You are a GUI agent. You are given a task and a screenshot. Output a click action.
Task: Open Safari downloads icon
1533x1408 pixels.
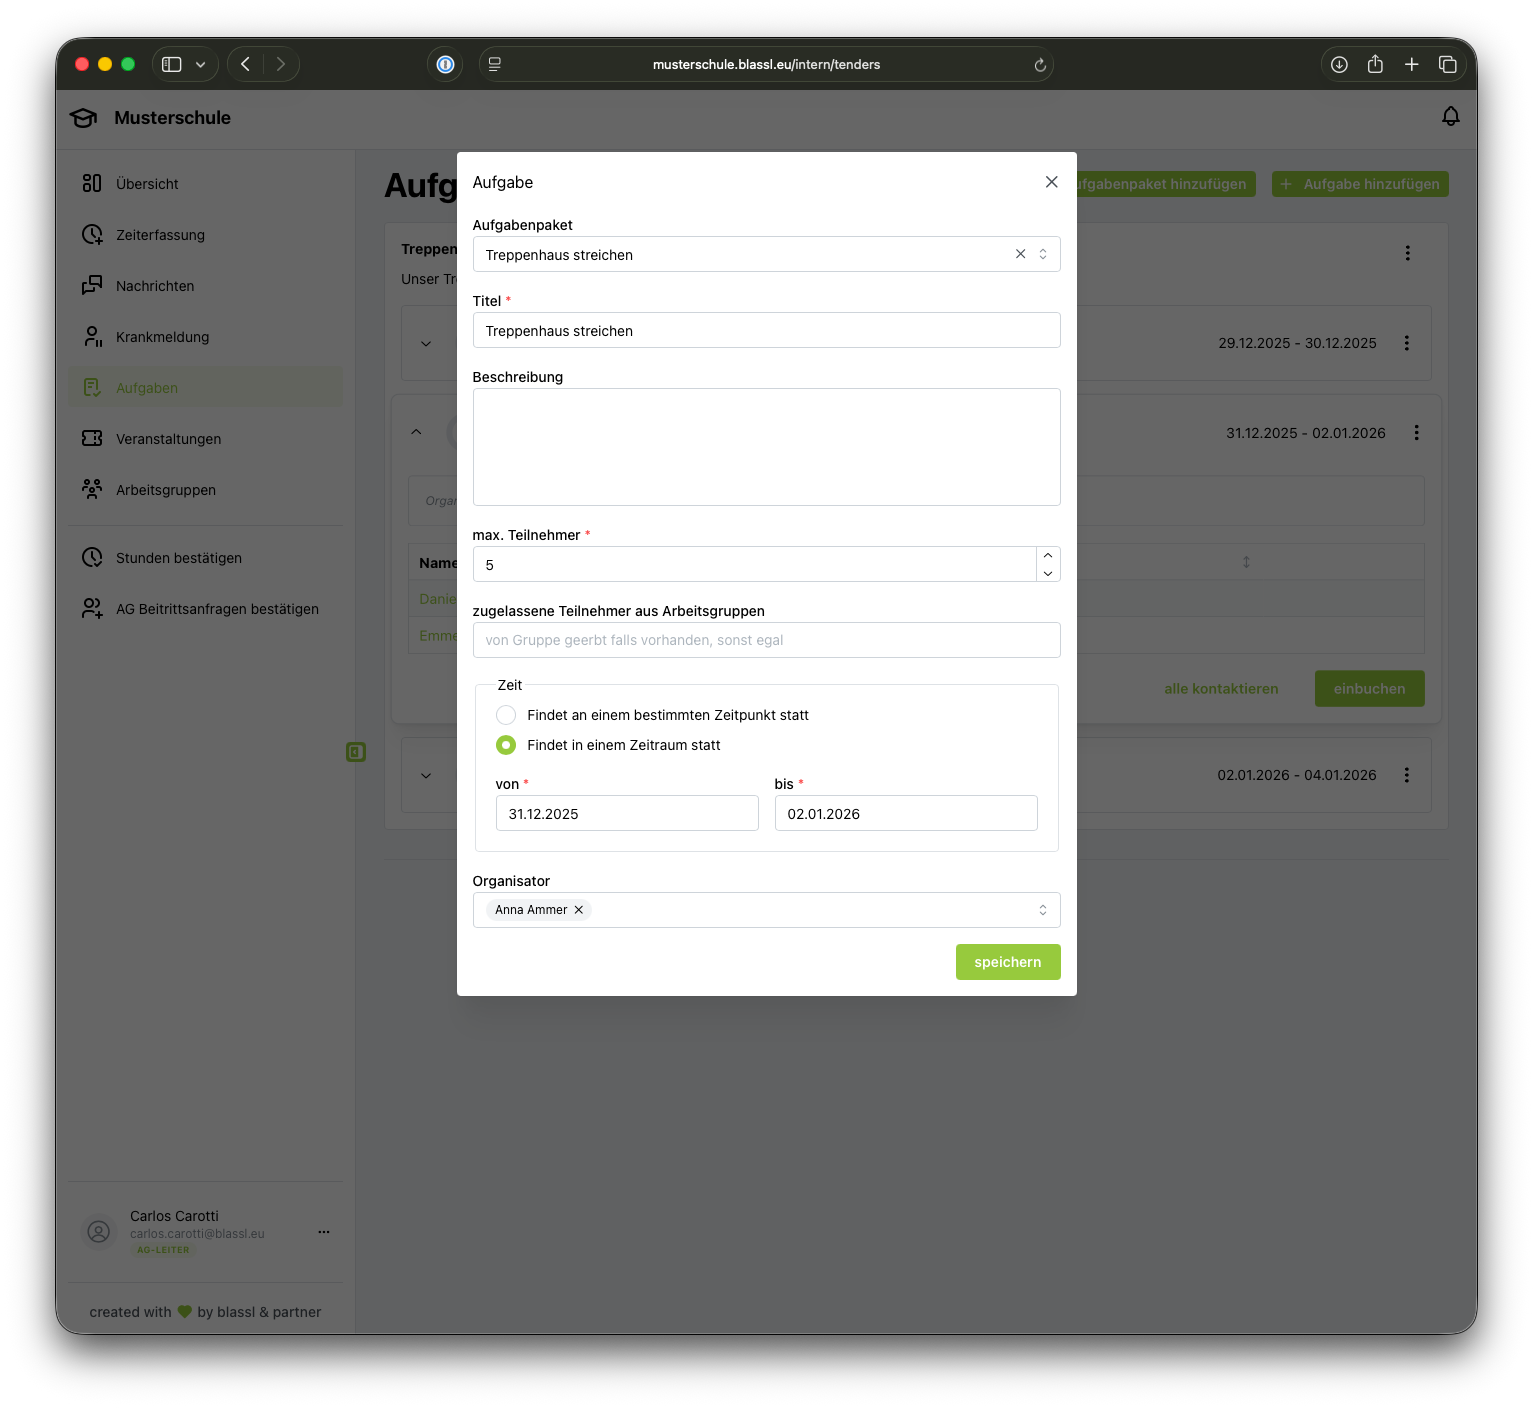(1339, 65)
